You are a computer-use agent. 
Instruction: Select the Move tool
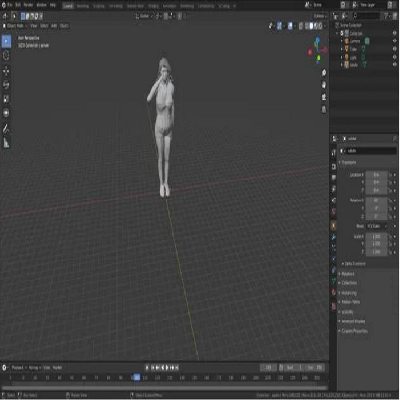pos(6,71)
